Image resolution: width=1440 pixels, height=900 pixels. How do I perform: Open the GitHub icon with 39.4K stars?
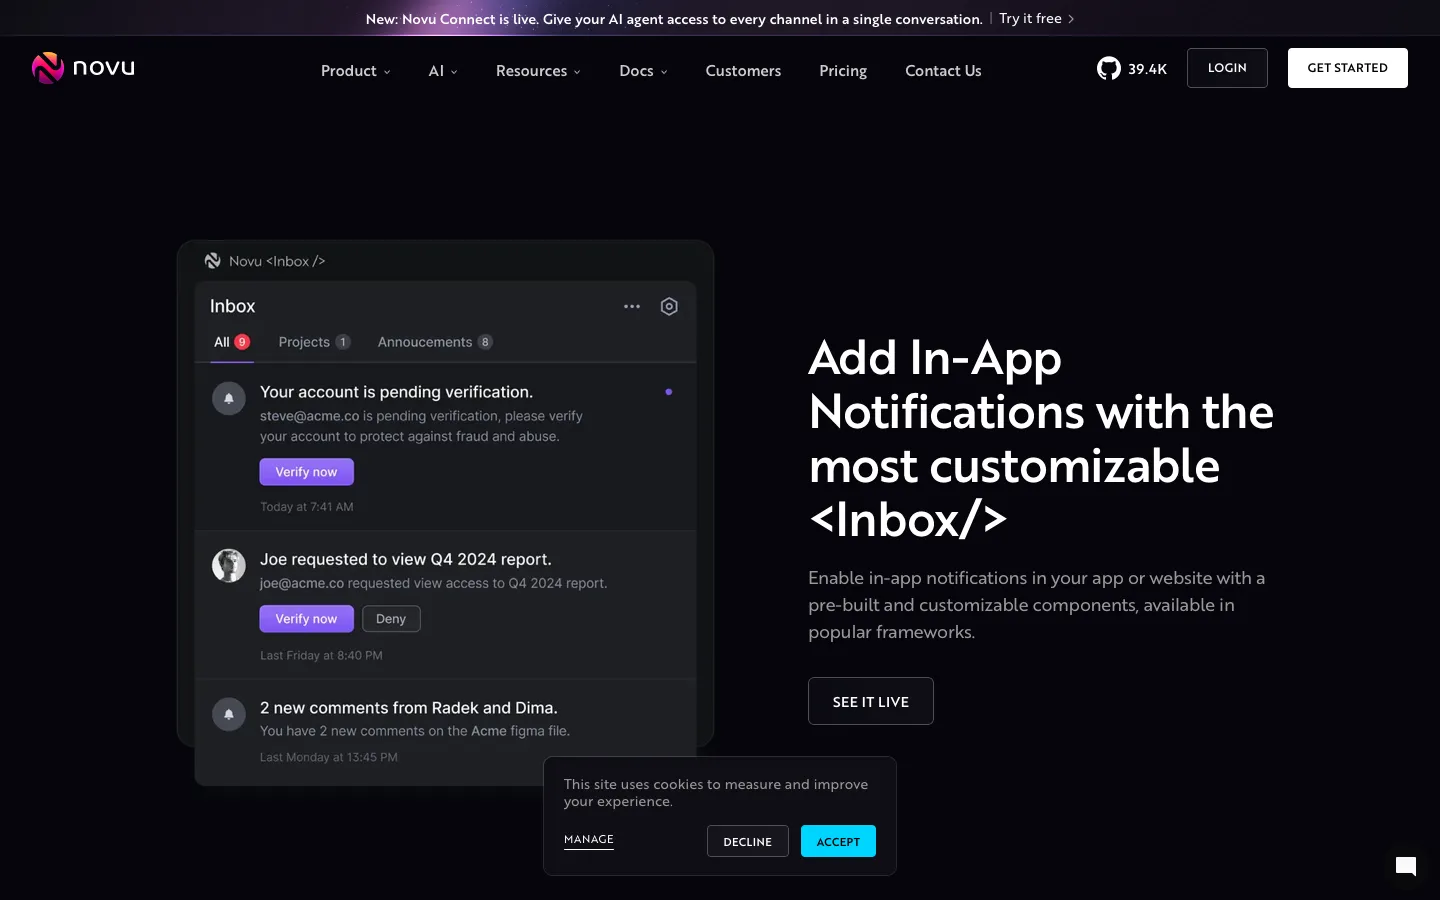pos(1132,69)
